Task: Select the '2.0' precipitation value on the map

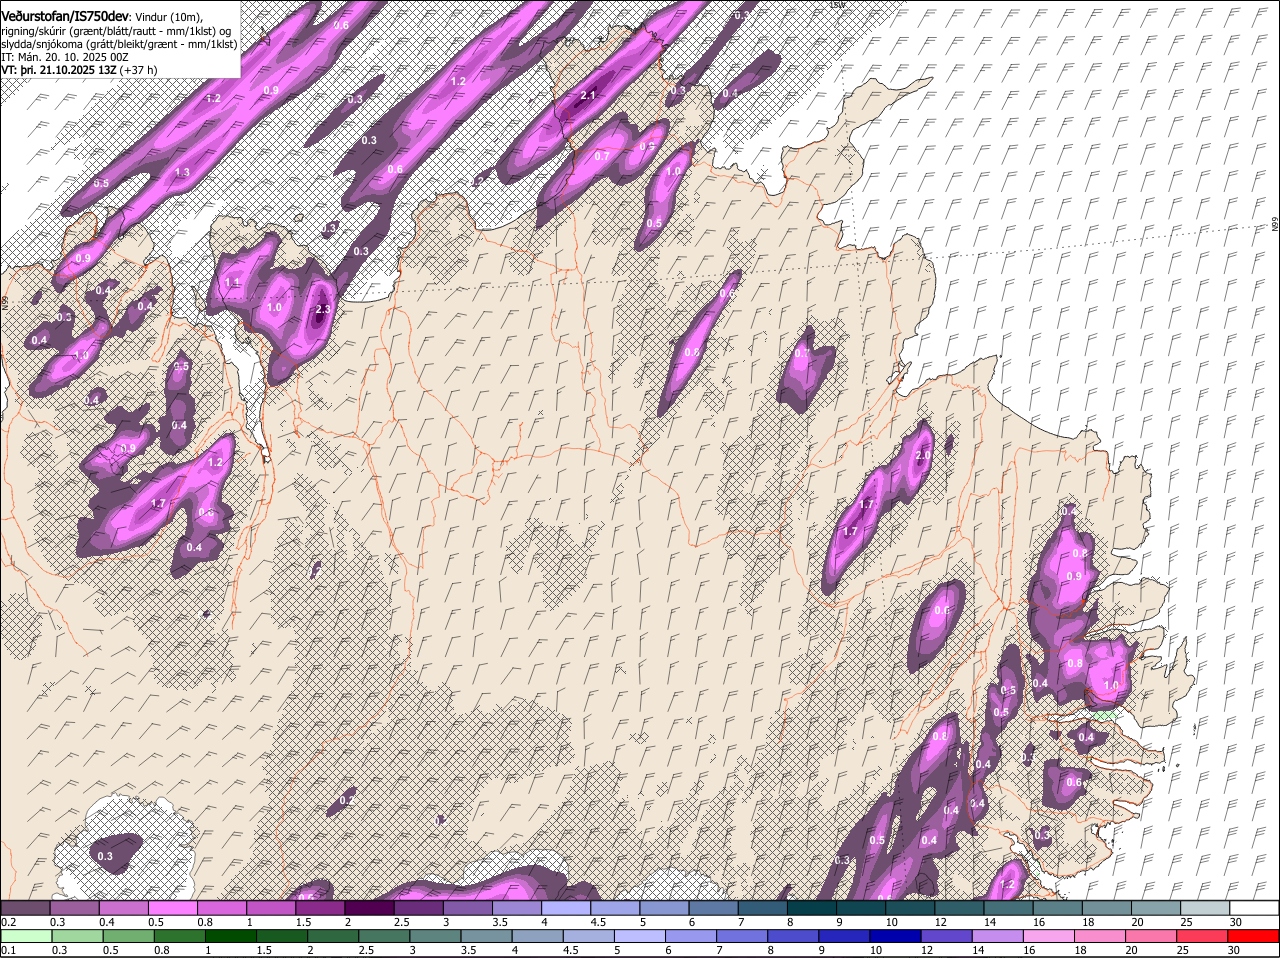Action: 923,455
